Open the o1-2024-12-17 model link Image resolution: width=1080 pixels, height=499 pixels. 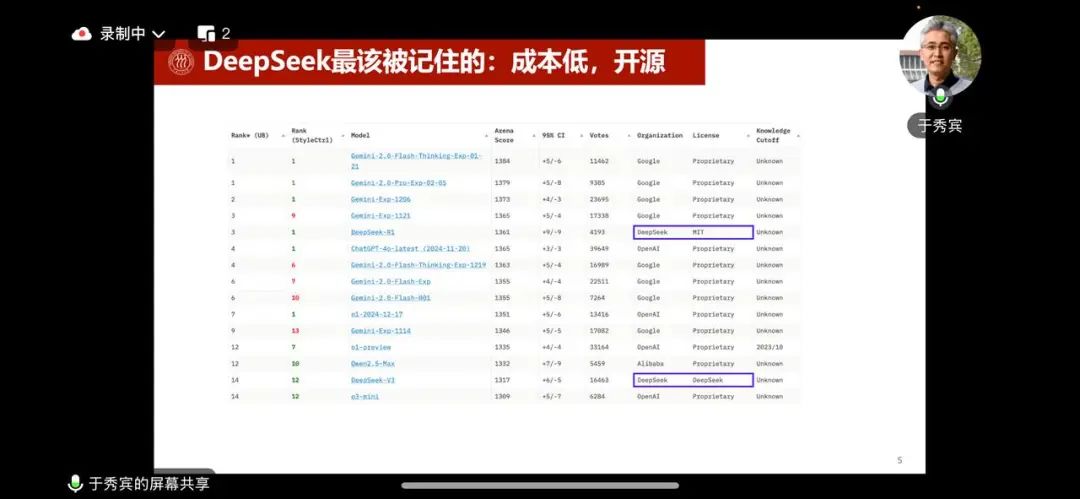click(377, 314)
